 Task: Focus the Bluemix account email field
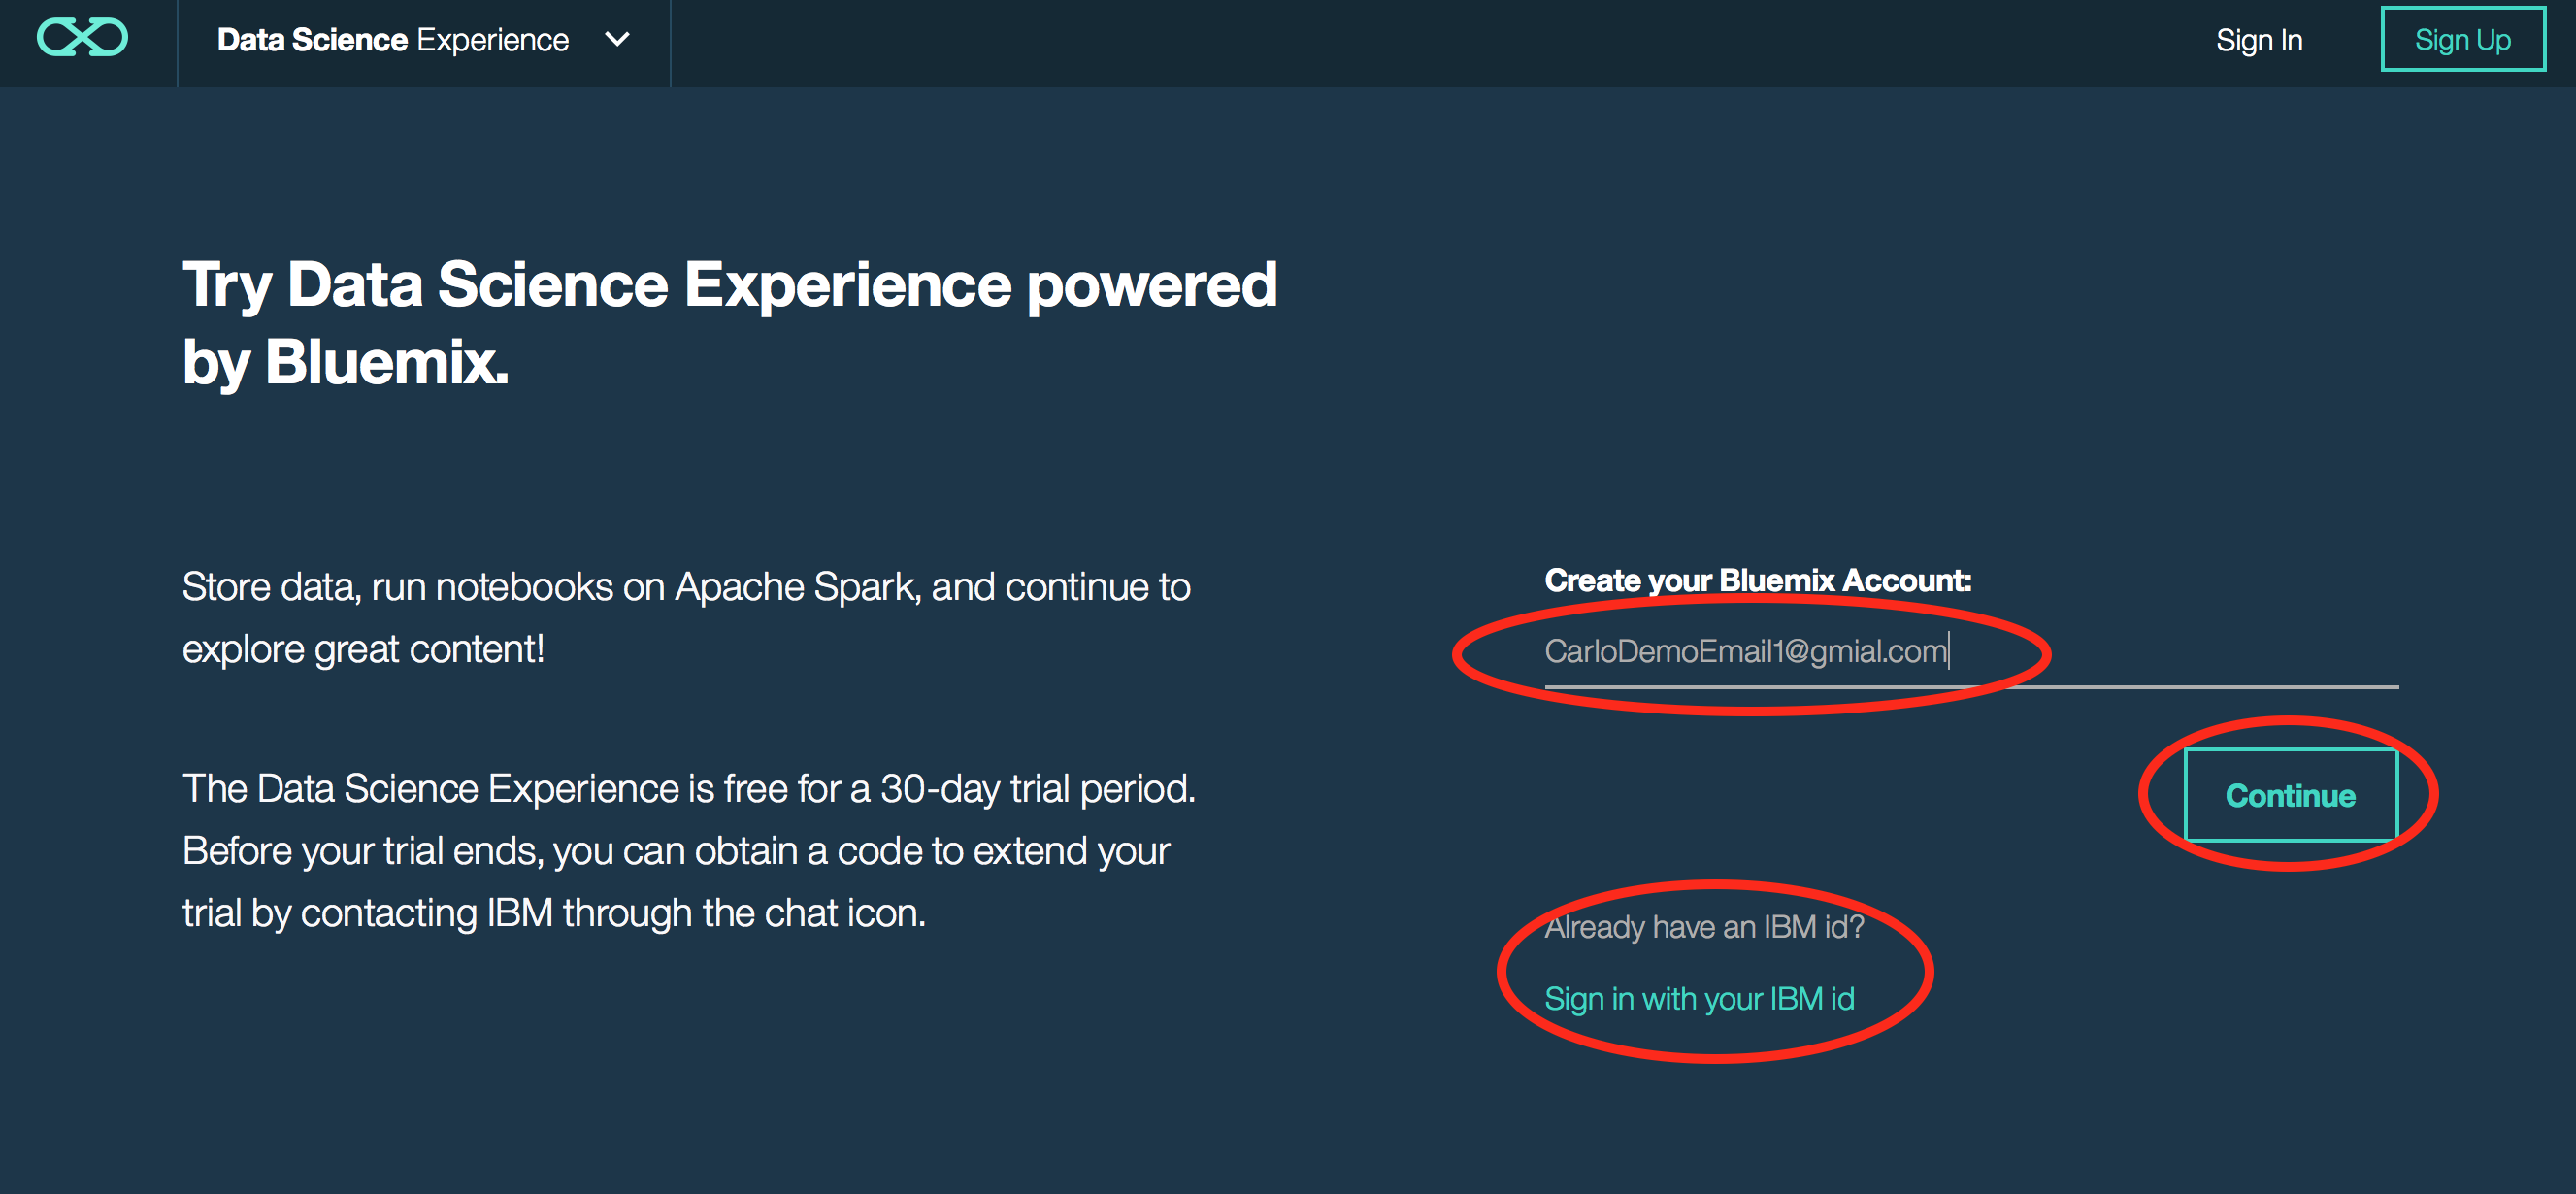pyautogui.click(x=1970, y=652)
